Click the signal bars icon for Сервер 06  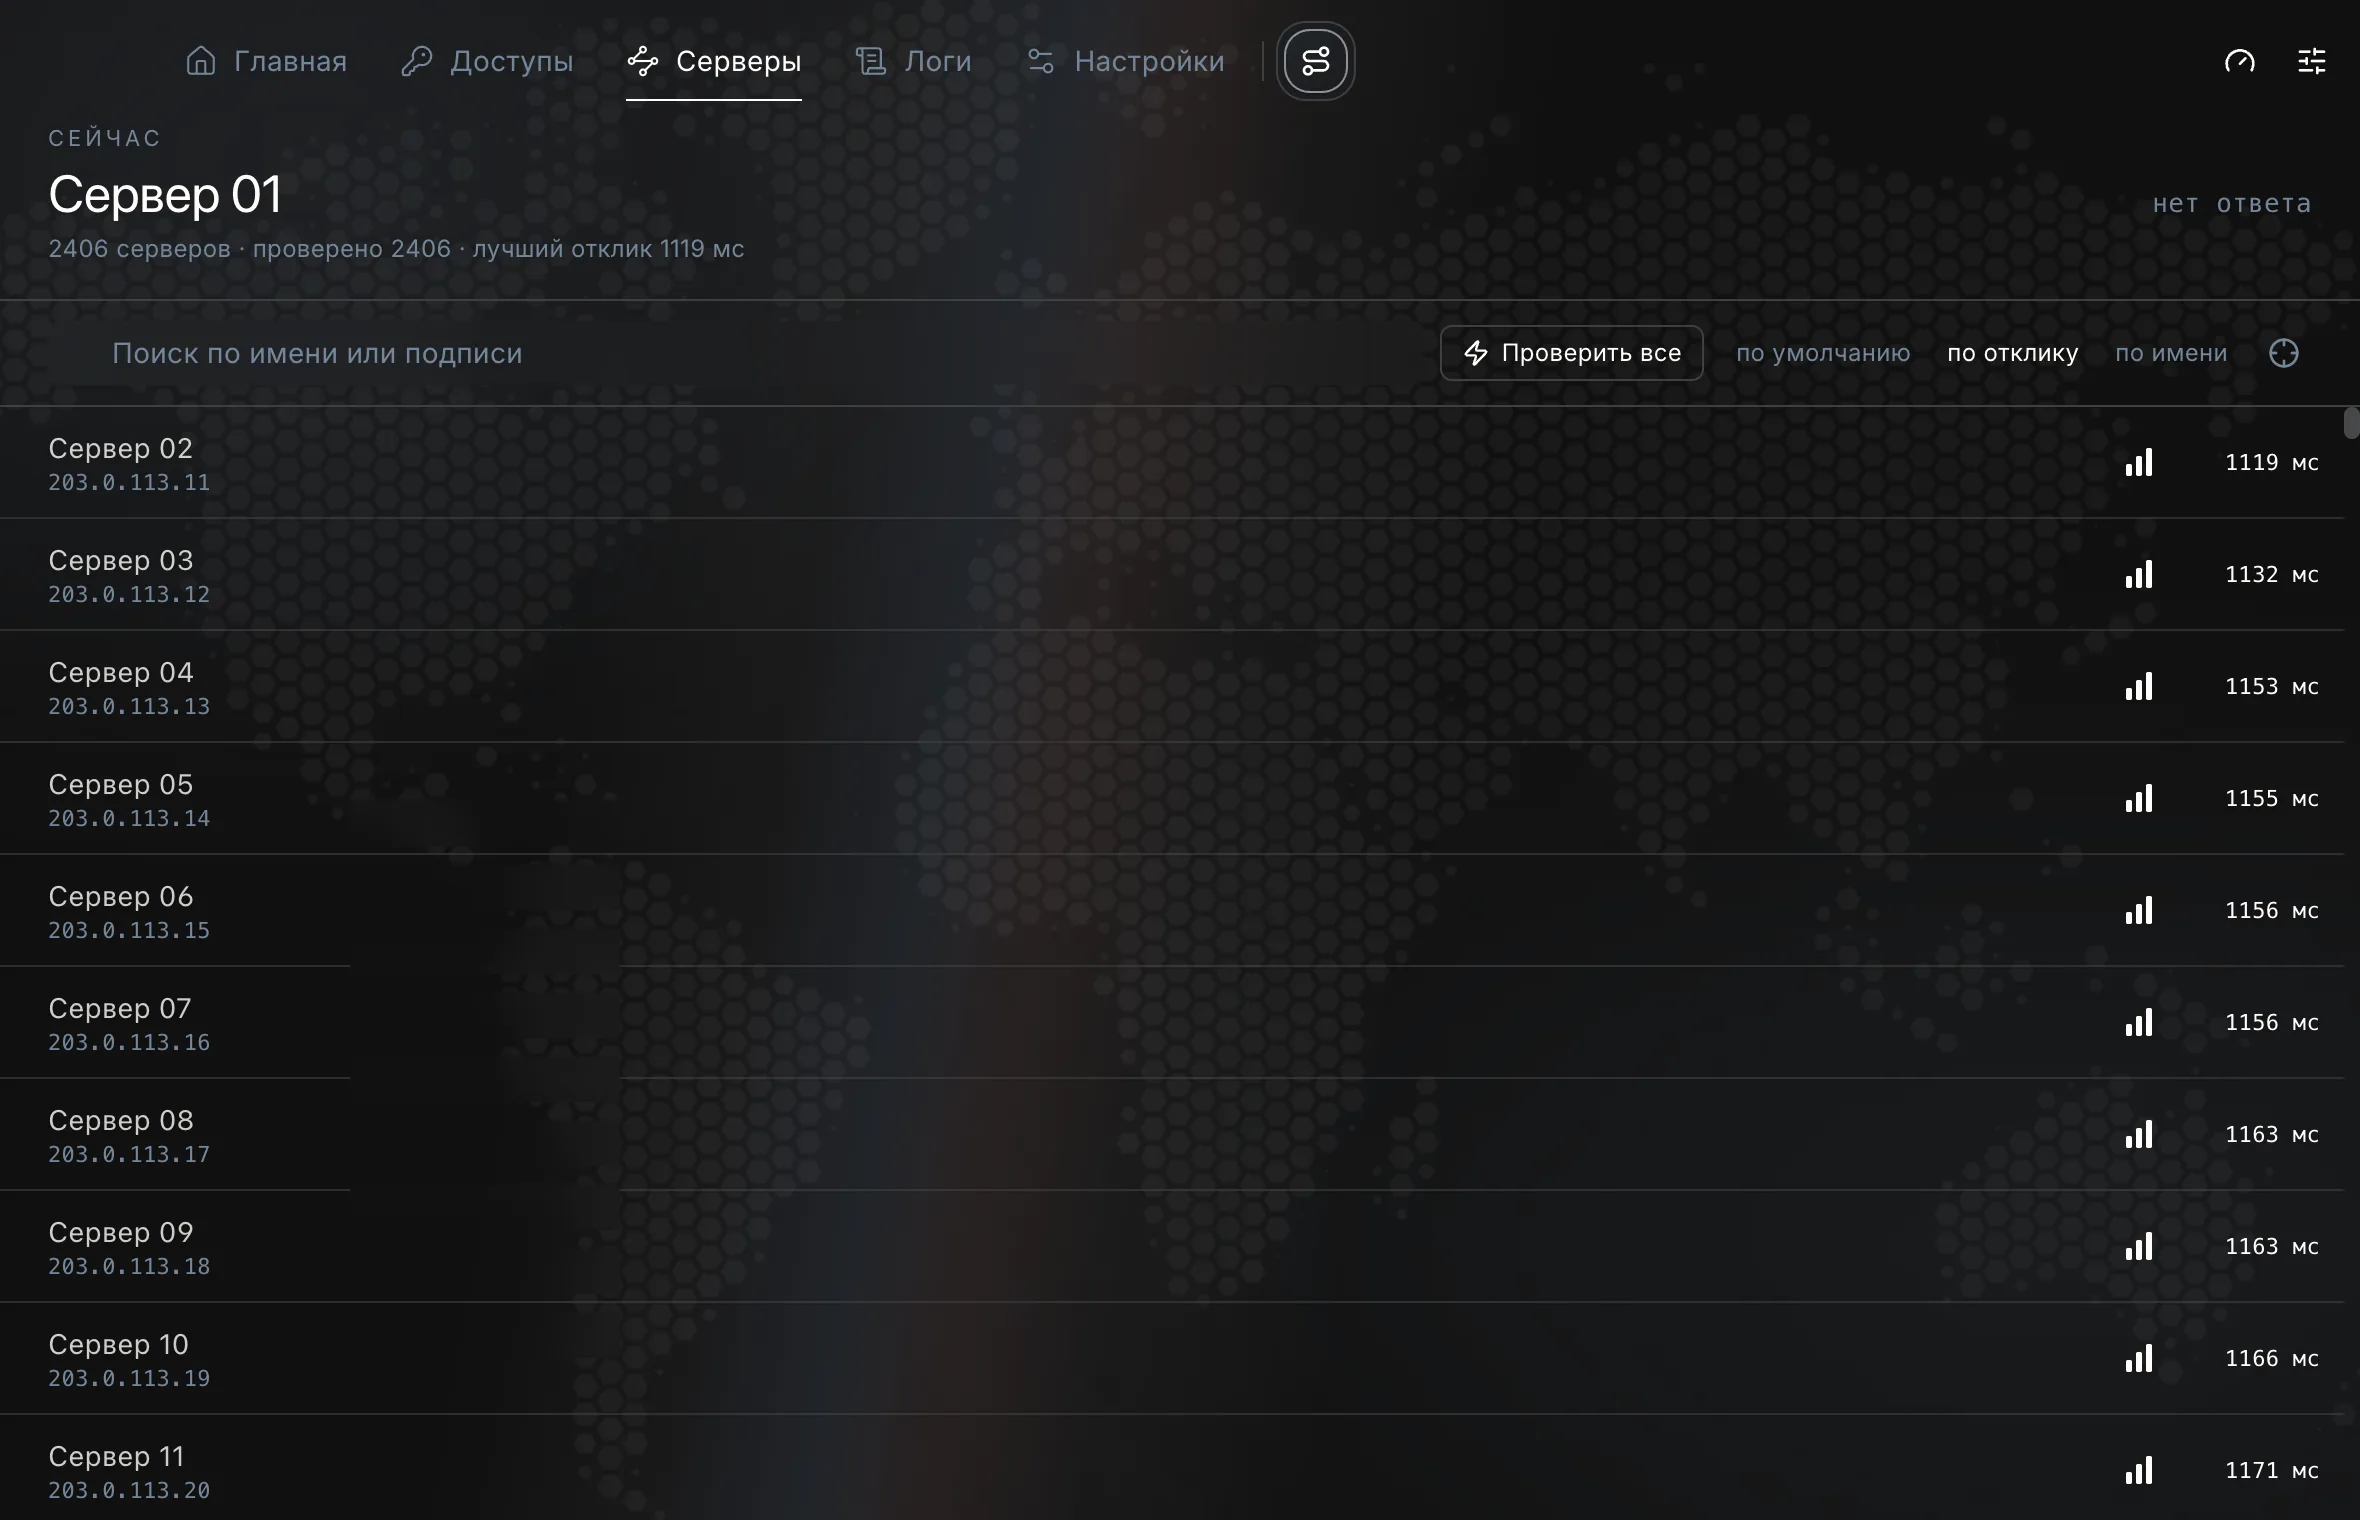[x=2139, y=910]
